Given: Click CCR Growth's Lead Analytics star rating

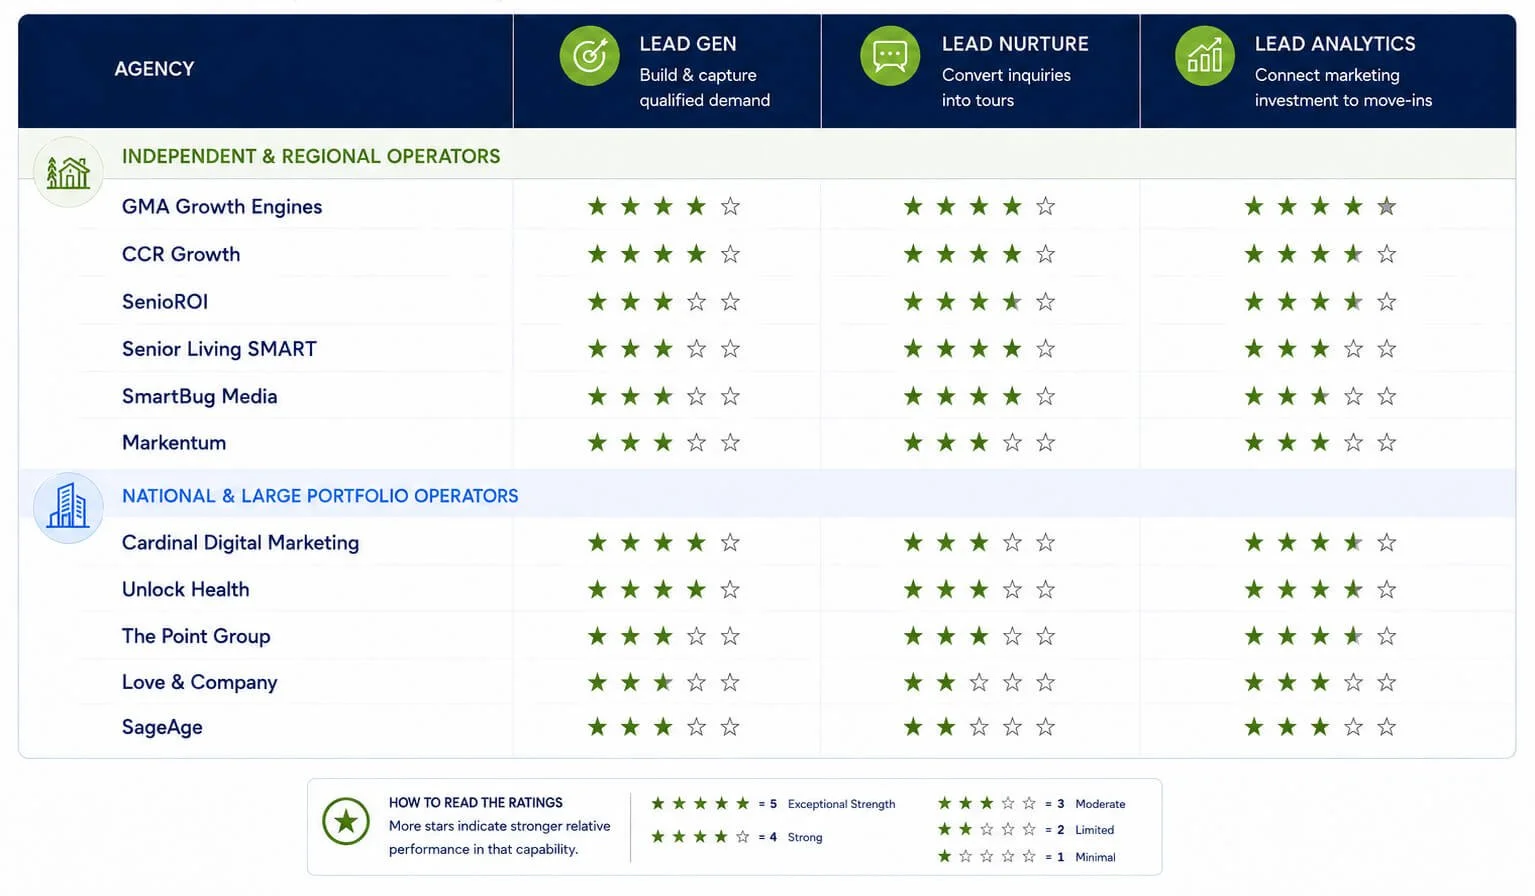Looking at the screenshot, I should pos(1320,254).
